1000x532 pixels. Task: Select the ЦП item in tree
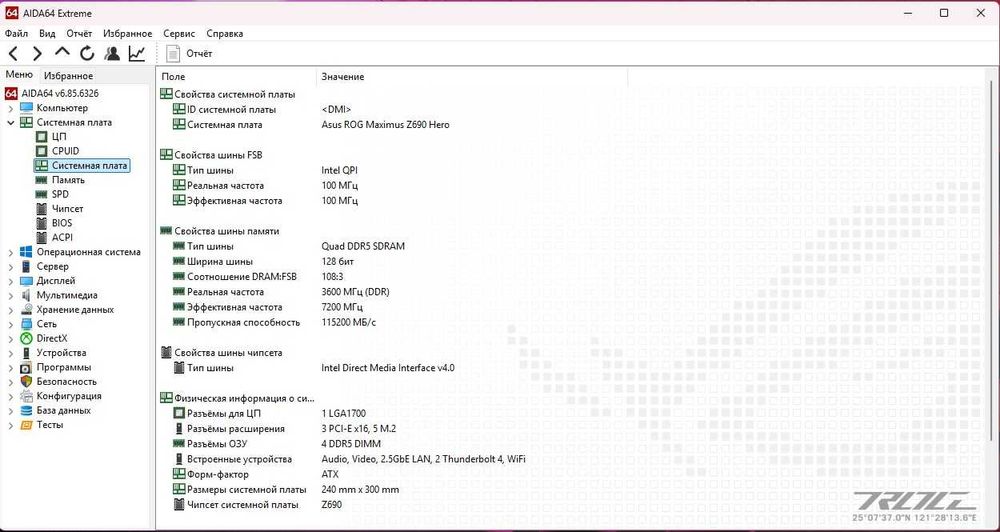point(59,137)
